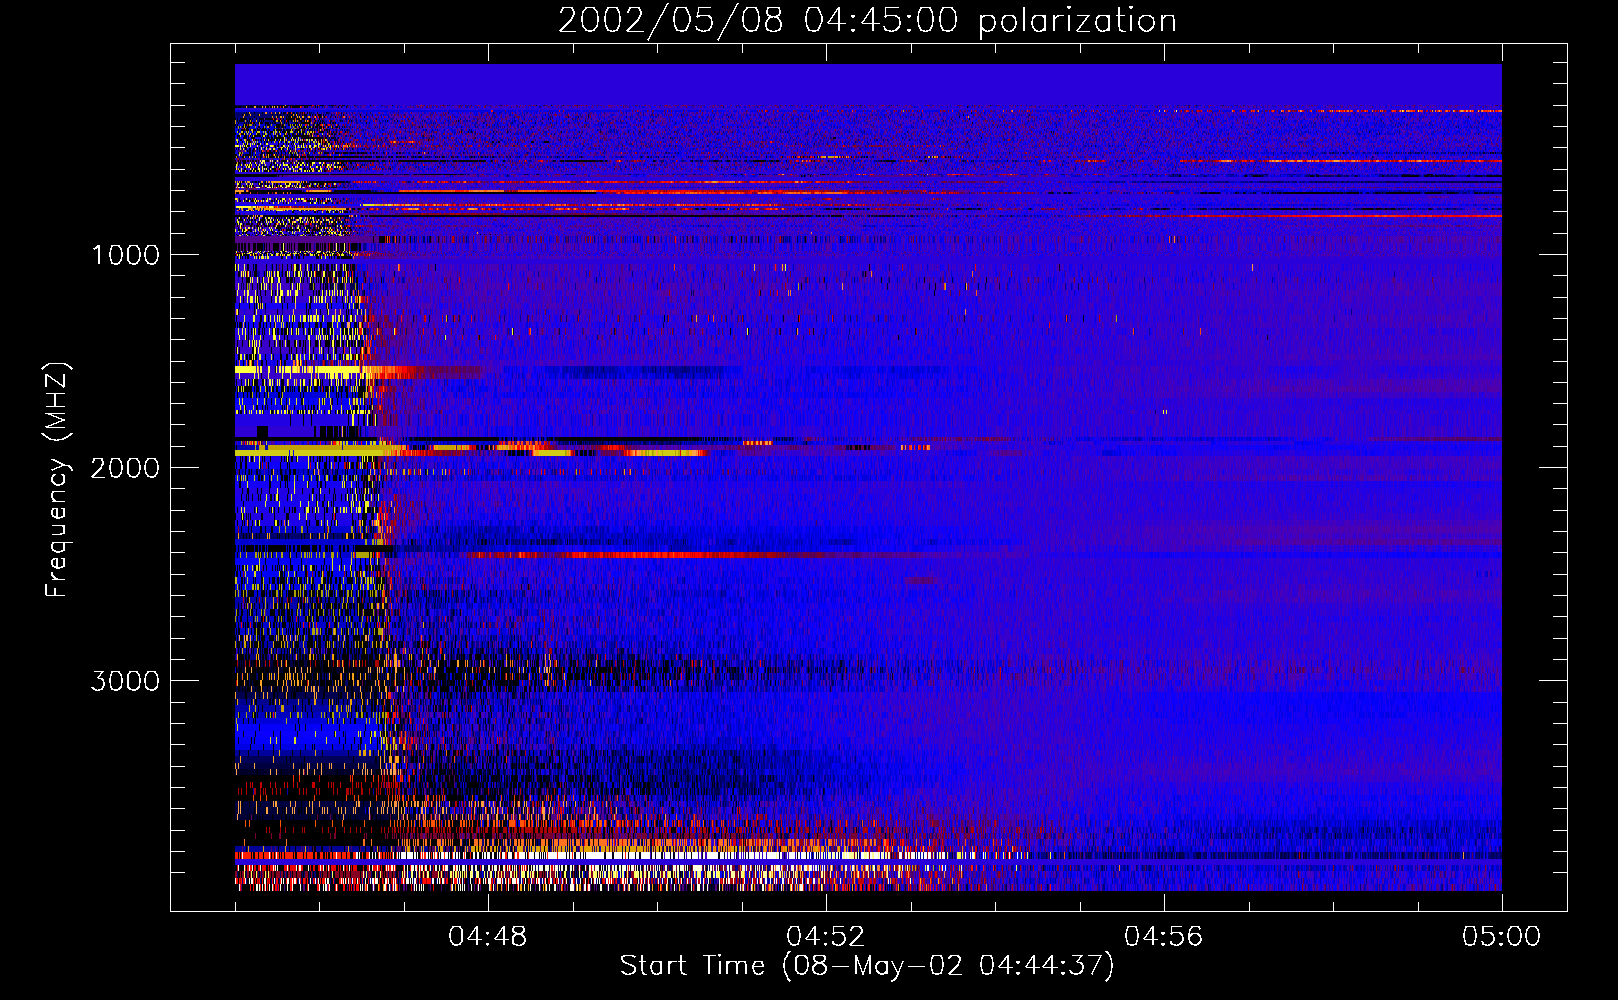Image resolution: width=1618 pixels, height=1000 pixels.
Task: Click the 'Start Time (08-May-02 04:44:37)' label
Action: pos(867,966)
